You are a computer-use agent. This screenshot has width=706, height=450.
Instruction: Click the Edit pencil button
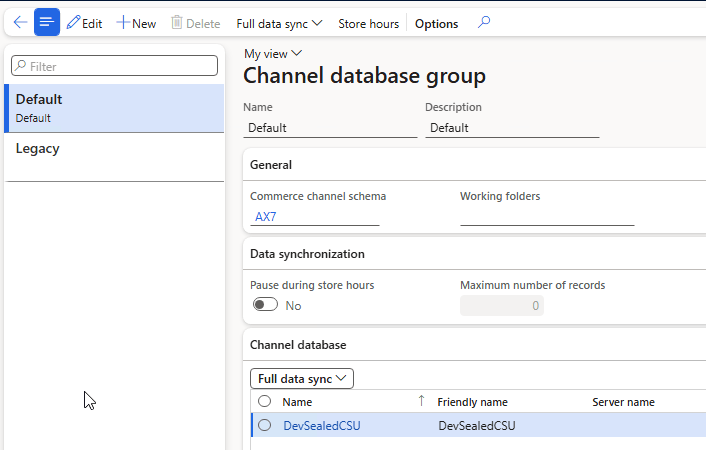(85, 23)
